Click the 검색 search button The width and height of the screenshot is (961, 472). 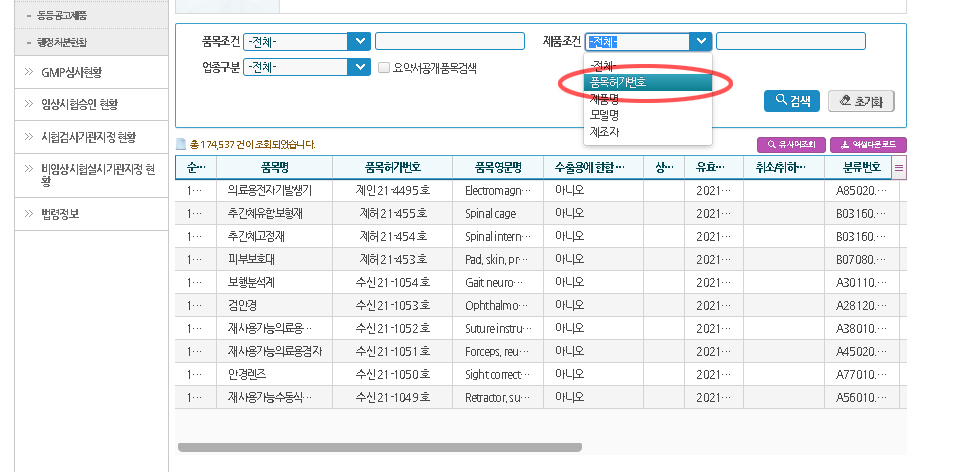coord(791,101)
